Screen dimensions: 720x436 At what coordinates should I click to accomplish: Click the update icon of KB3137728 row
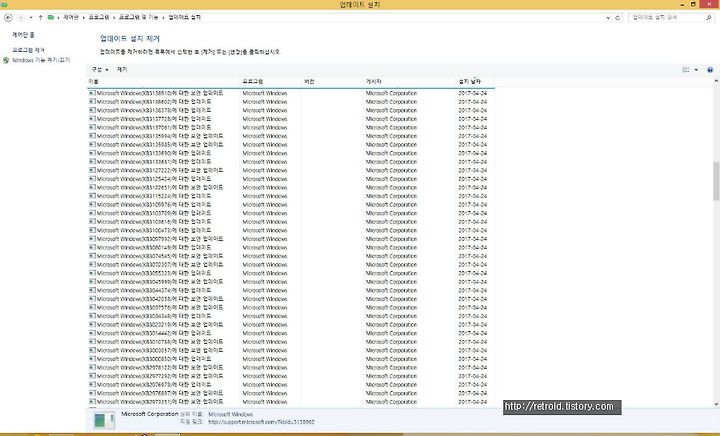[92, 118]
